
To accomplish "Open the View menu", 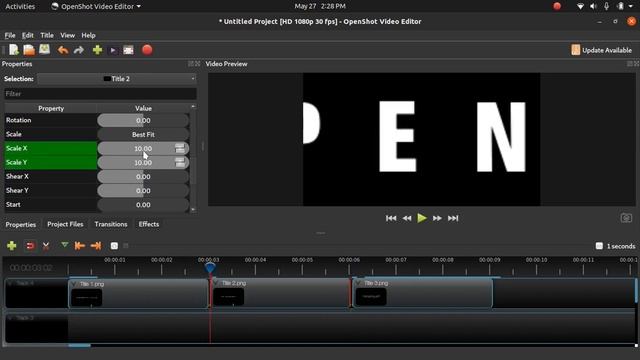I will point(67,36).
